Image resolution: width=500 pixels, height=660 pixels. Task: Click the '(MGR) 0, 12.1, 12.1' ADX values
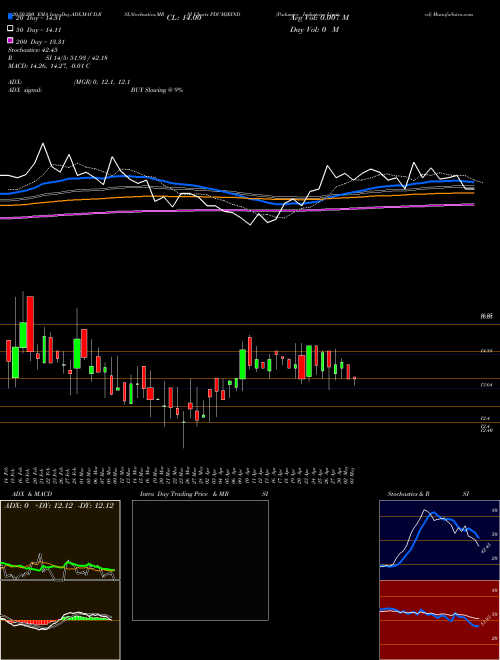[102, 82]
